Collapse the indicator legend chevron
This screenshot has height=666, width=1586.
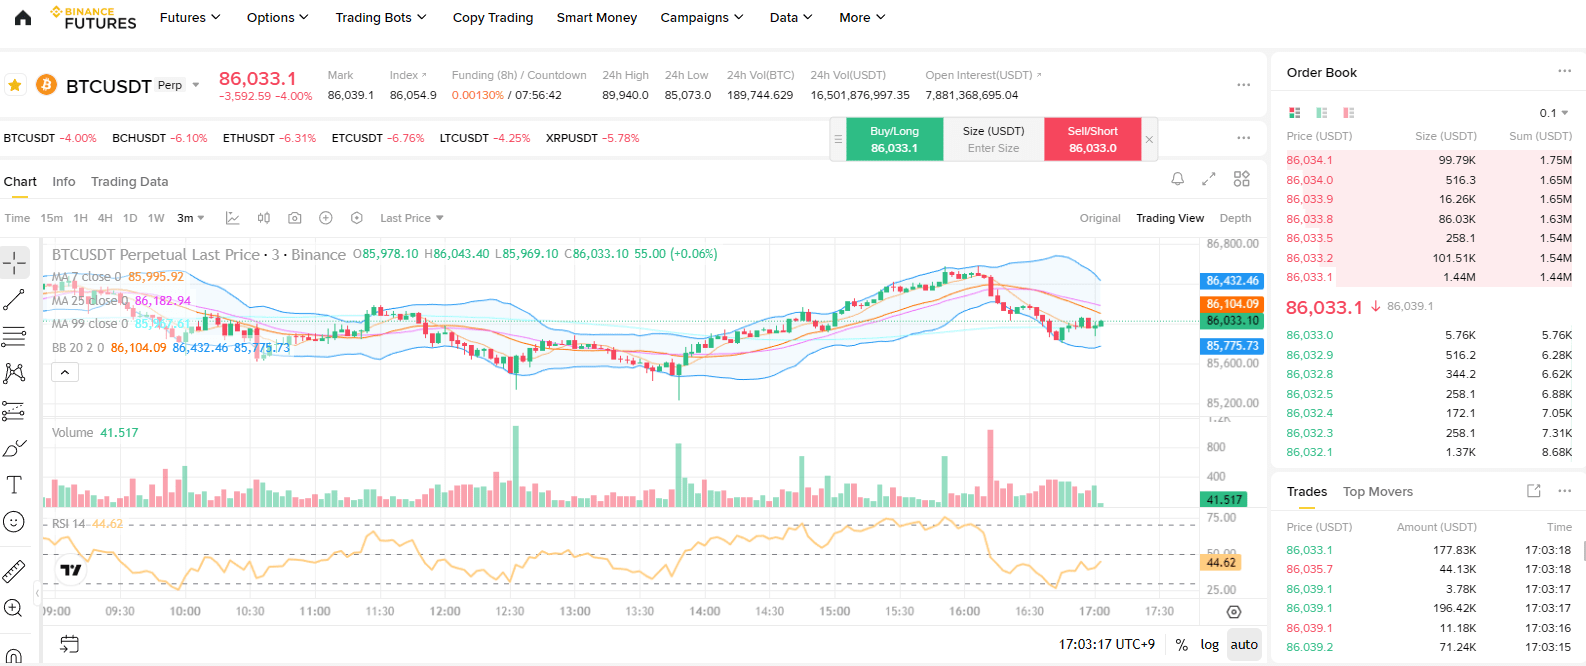pyautogui.click(x=64, y=372)
